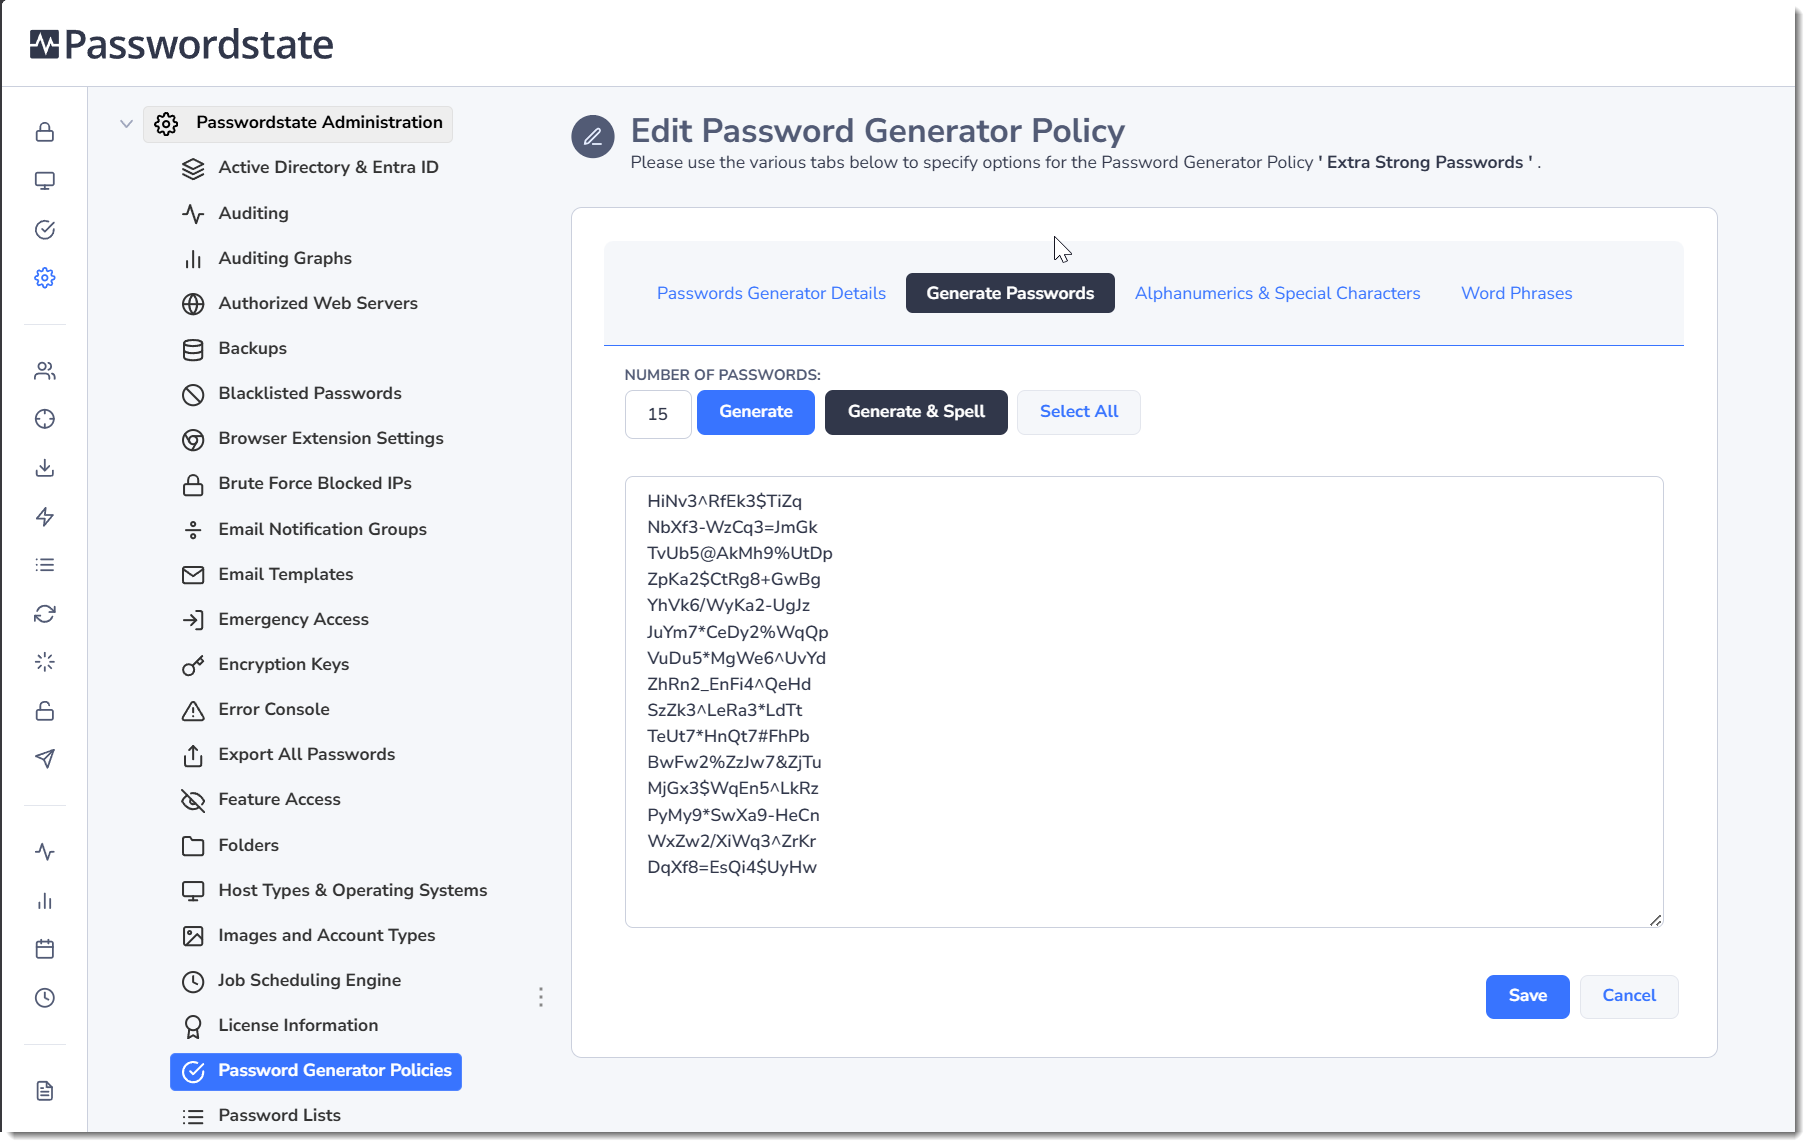Open Host Types & Operating Systems
Image resolution: width=1810 pixels, height=1147 pixels.
[353, 890]
